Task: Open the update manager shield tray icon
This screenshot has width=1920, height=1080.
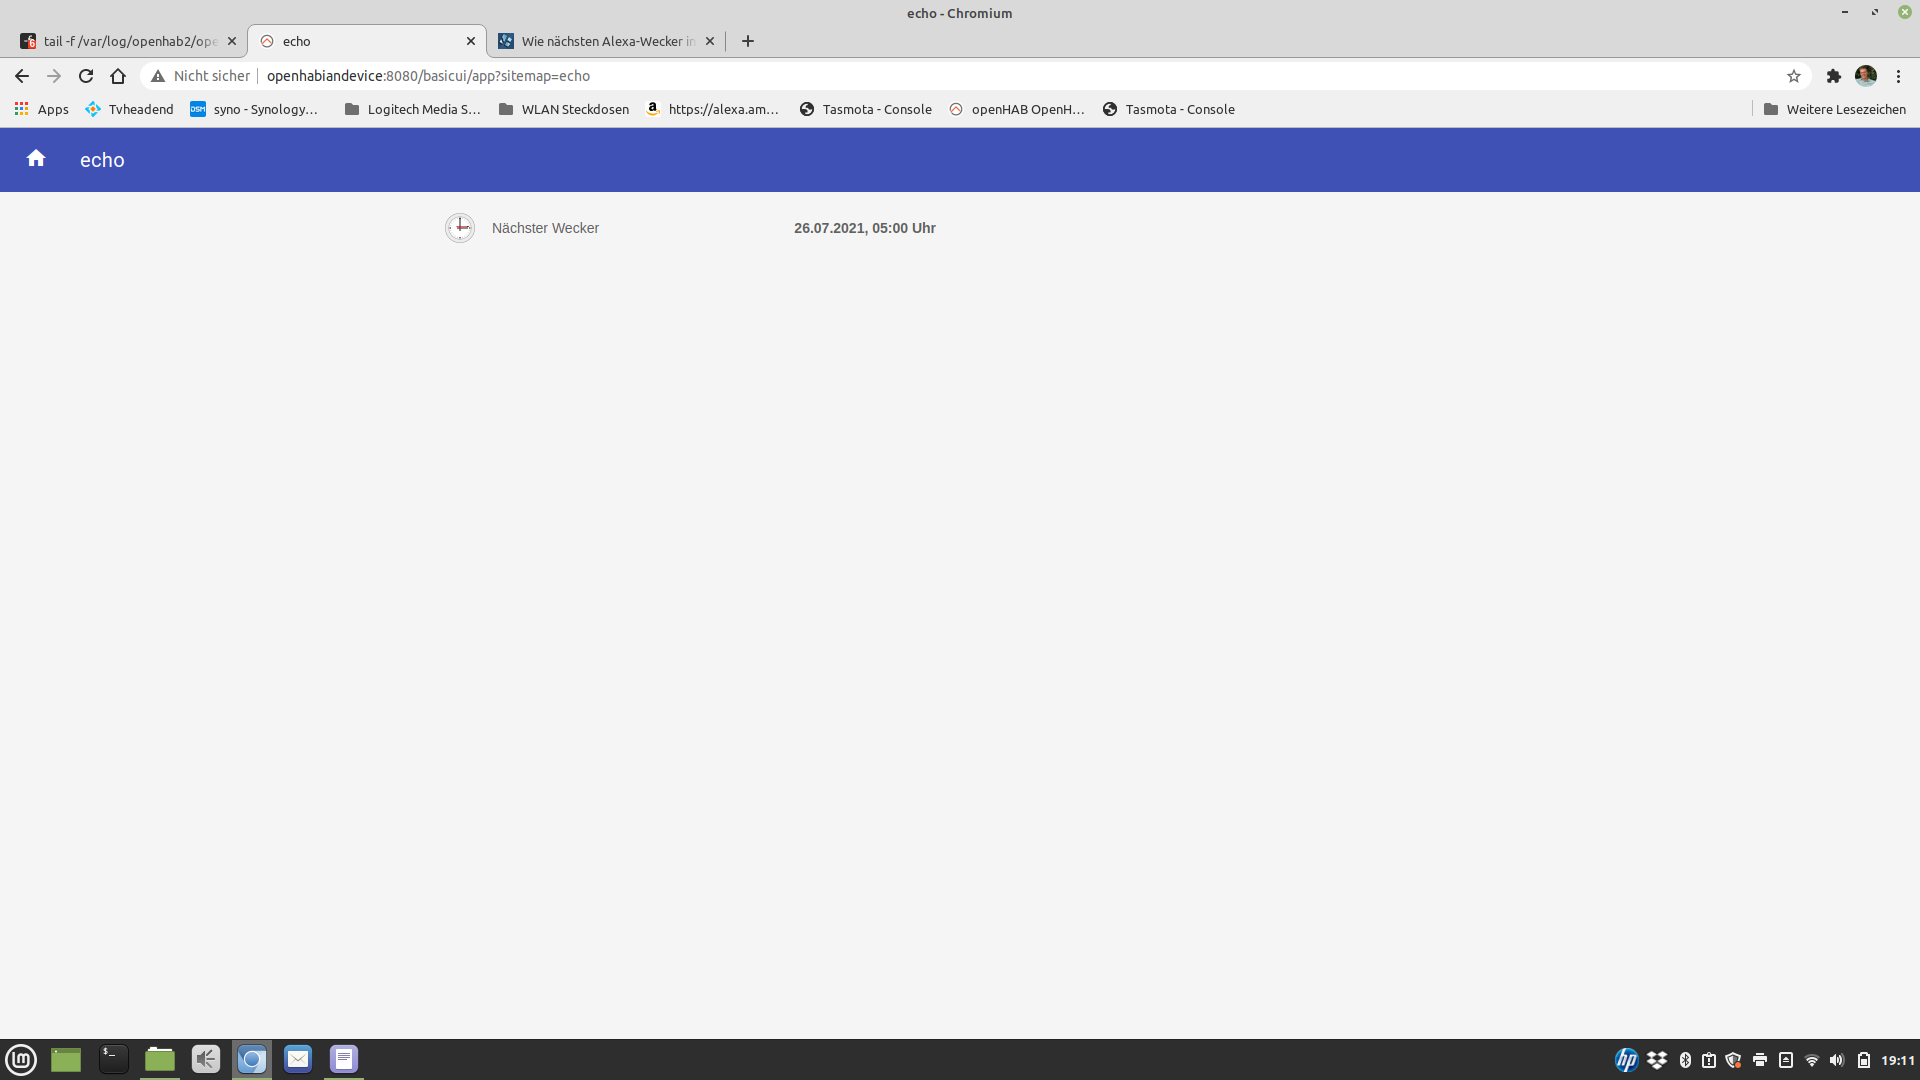Action: (1733, 1060)
